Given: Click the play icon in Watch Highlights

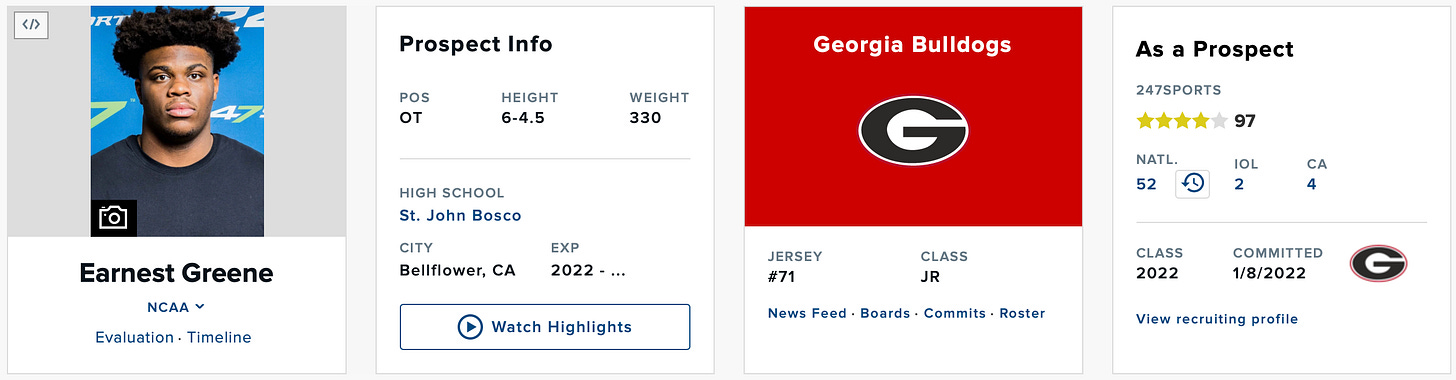Looking at the screenshot, I should tap(470, 327).
